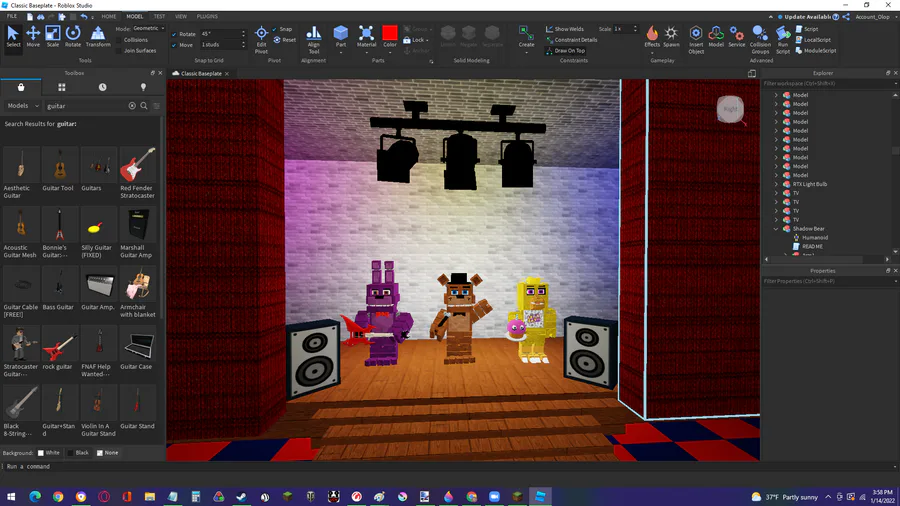Image resolution: width=900 pixels, height=506 pixels.
Task: Click the toolbox search magnifier icon
Action: 144,106
